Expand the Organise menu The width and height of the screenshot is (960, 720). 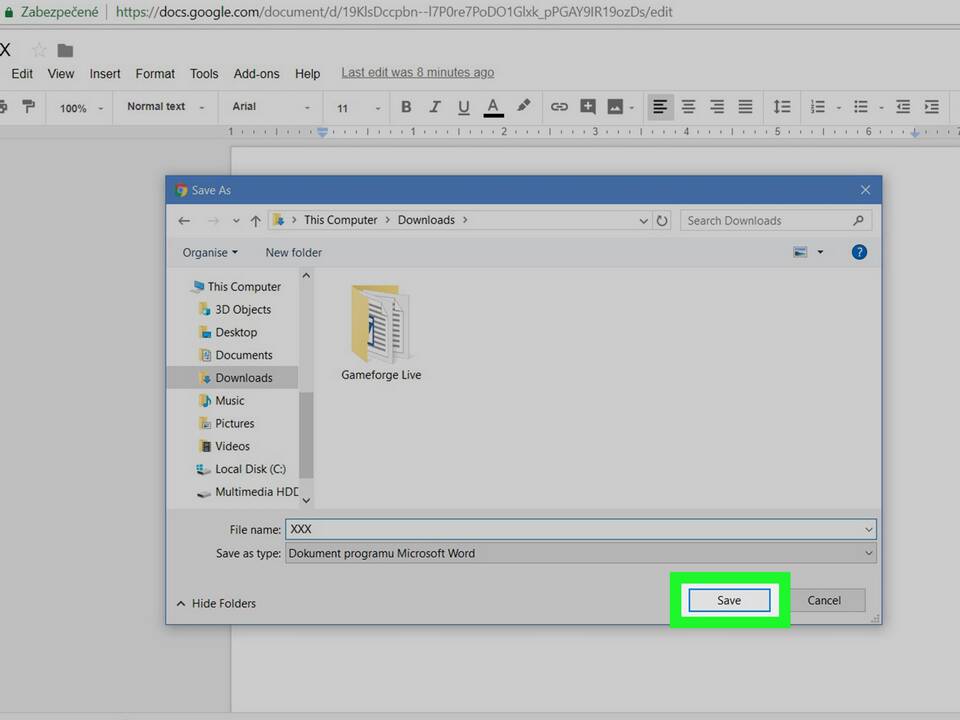tap(210, 253)
